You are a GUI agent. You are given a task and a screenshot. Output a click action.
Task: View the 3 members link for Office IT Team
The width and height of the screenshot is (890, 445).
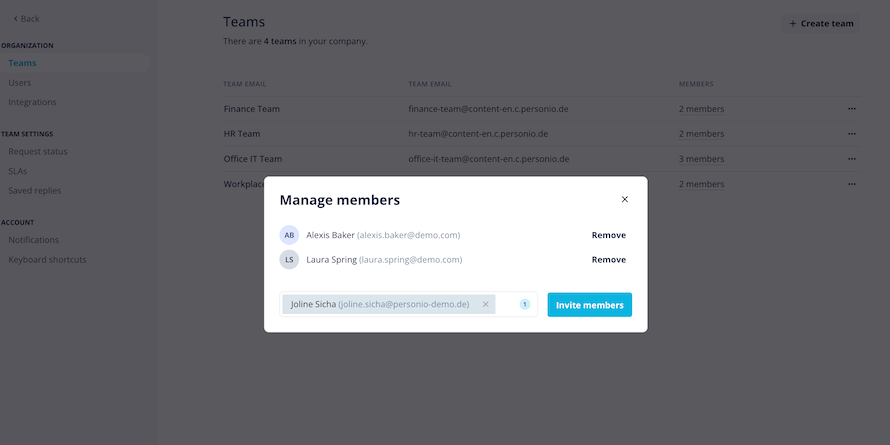[701, 159]
